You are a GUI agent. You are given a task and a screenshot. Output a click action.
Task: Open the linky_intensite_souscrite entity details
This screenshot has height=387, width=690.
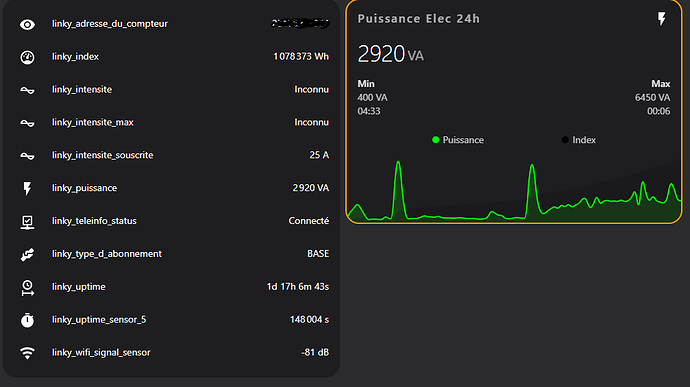[171, 155]
